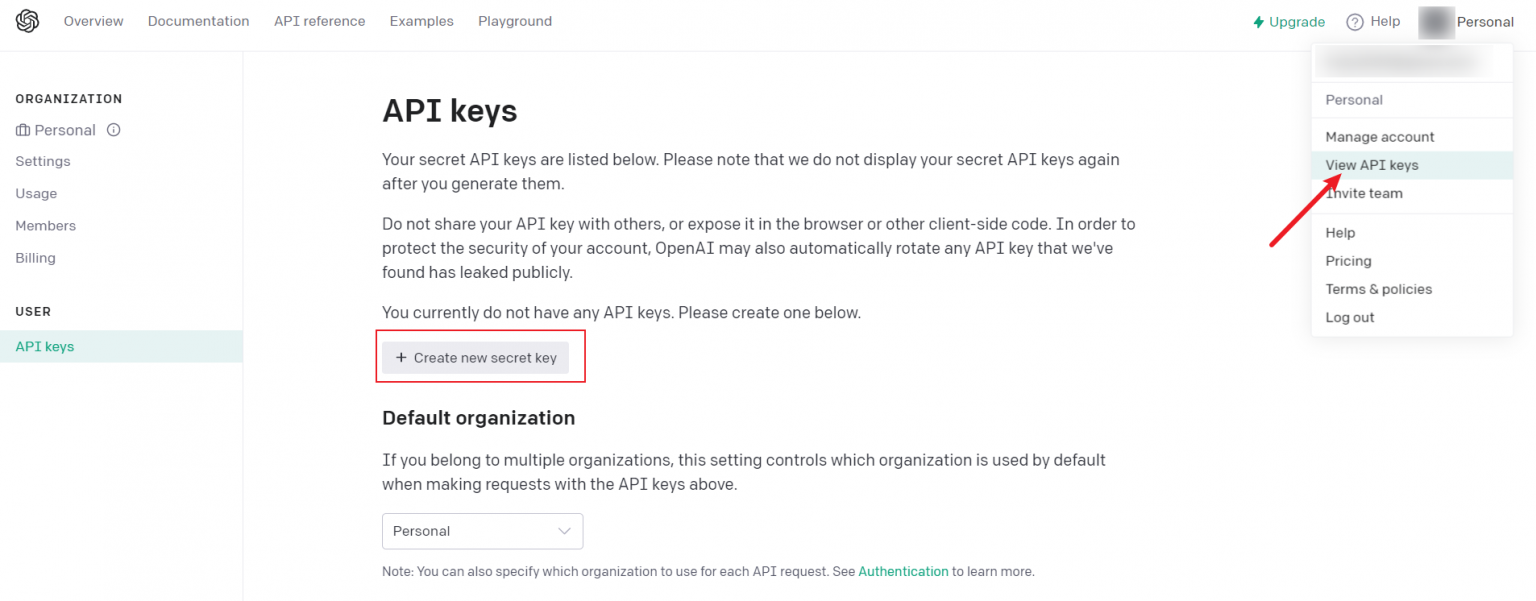Open the Usage page
The height and width of the screenshot is (601, 1536).
coord(36,193)
